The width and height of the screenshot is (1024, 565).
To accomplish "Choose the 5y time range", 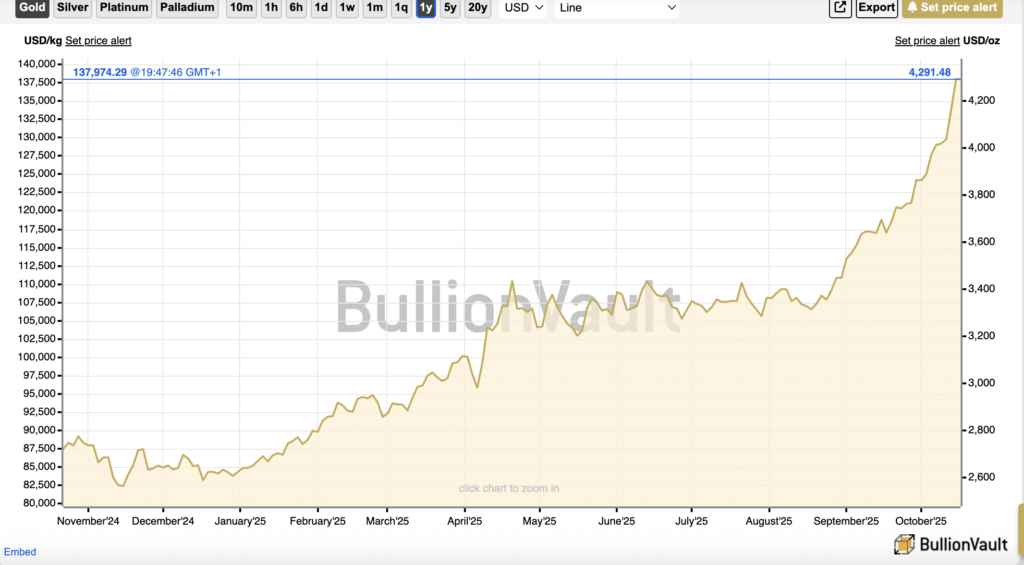I will pyautogui.click(x=450, y=8).
